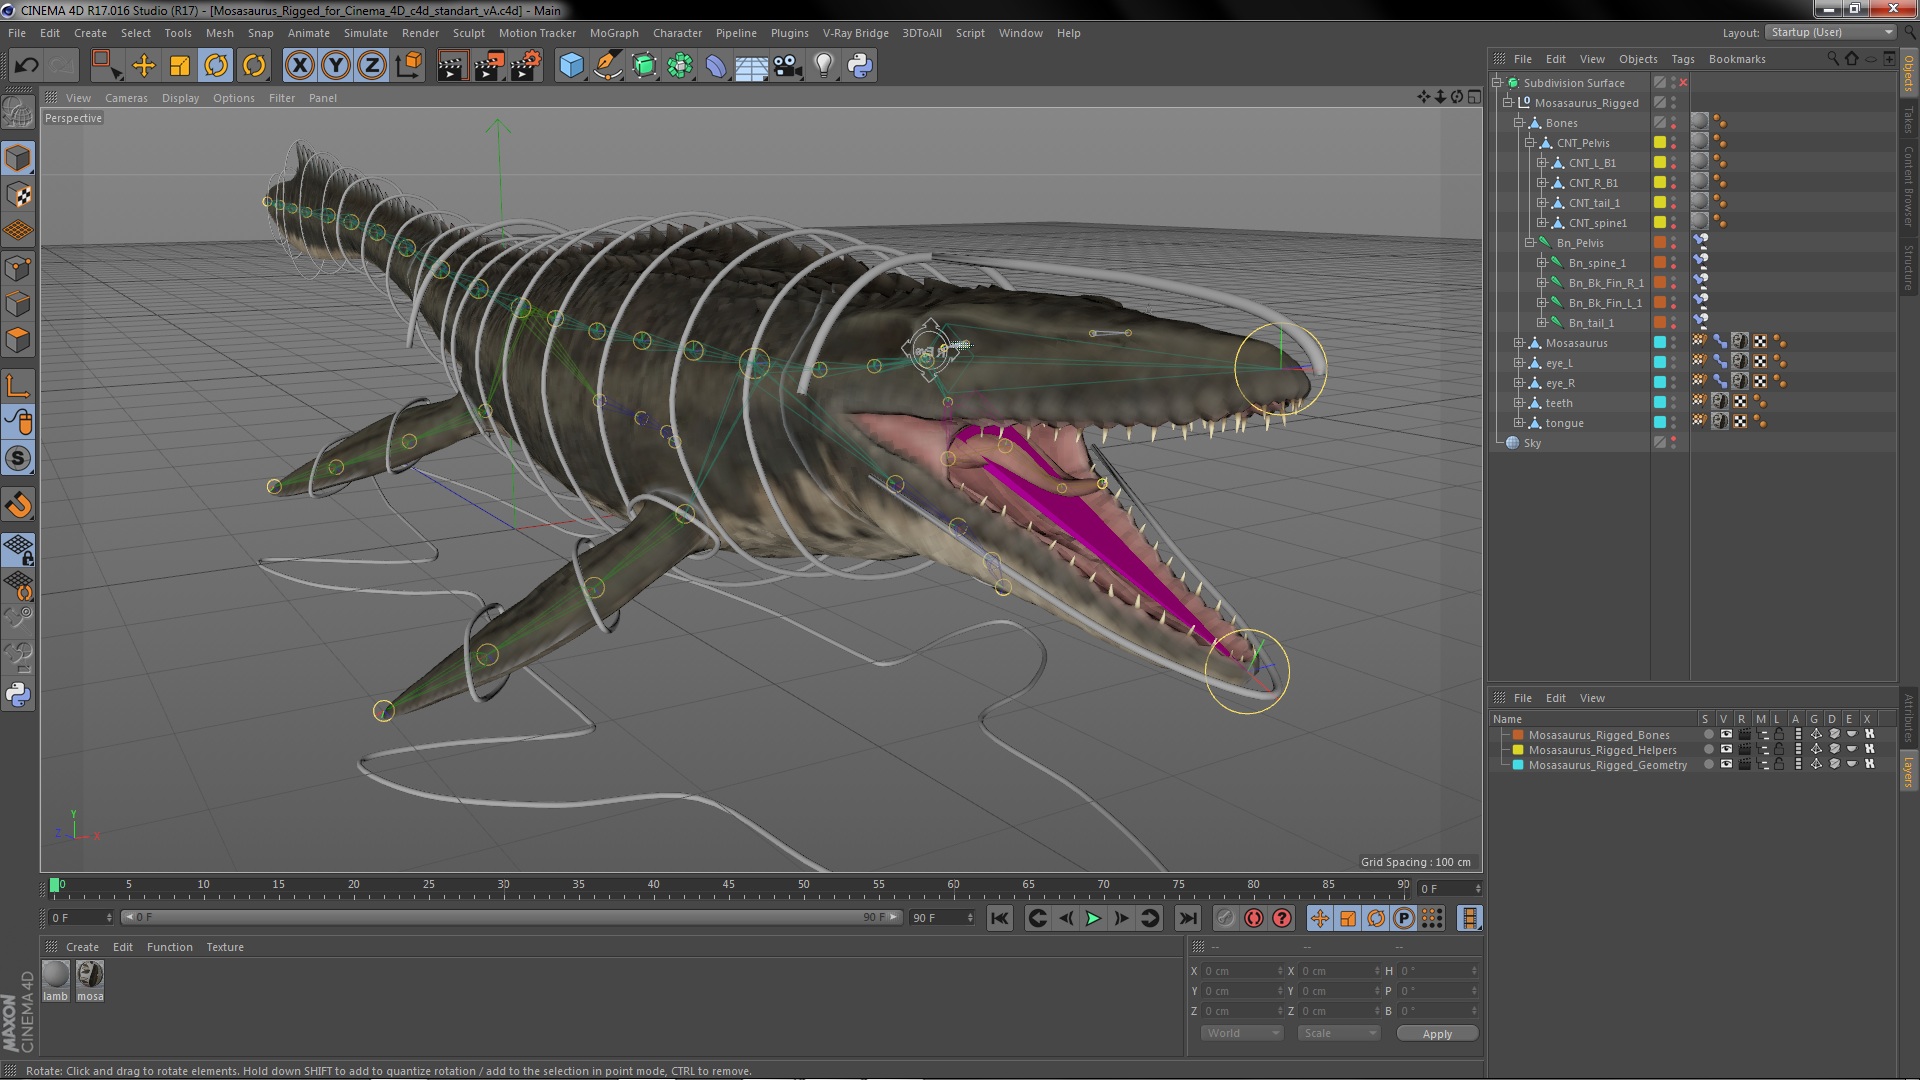Click the Undo arrow icon

pos(27,66)
